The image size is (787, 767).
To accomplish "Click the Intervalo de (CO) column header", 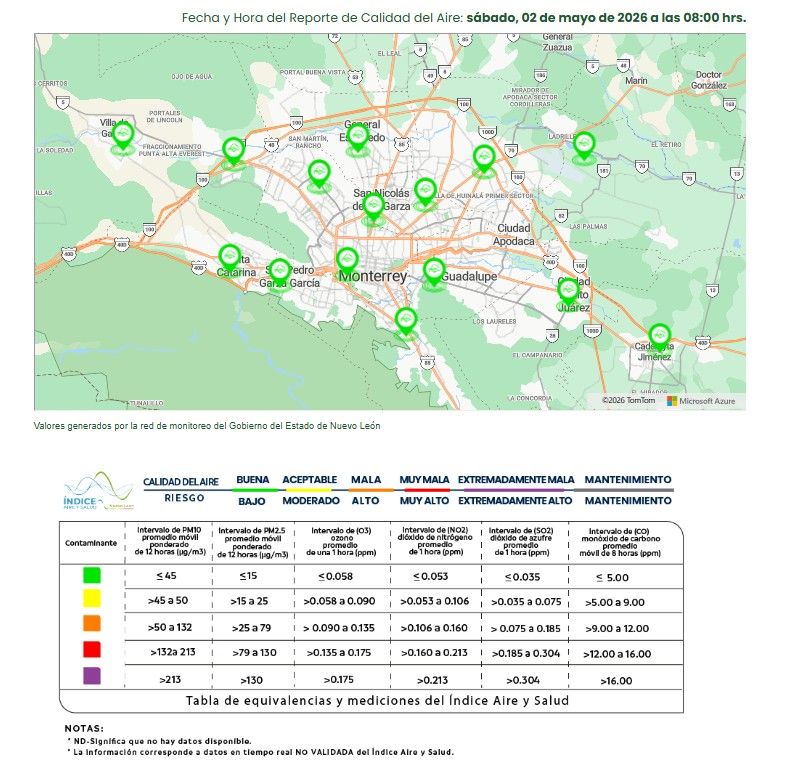I will (x=620, y=542).
